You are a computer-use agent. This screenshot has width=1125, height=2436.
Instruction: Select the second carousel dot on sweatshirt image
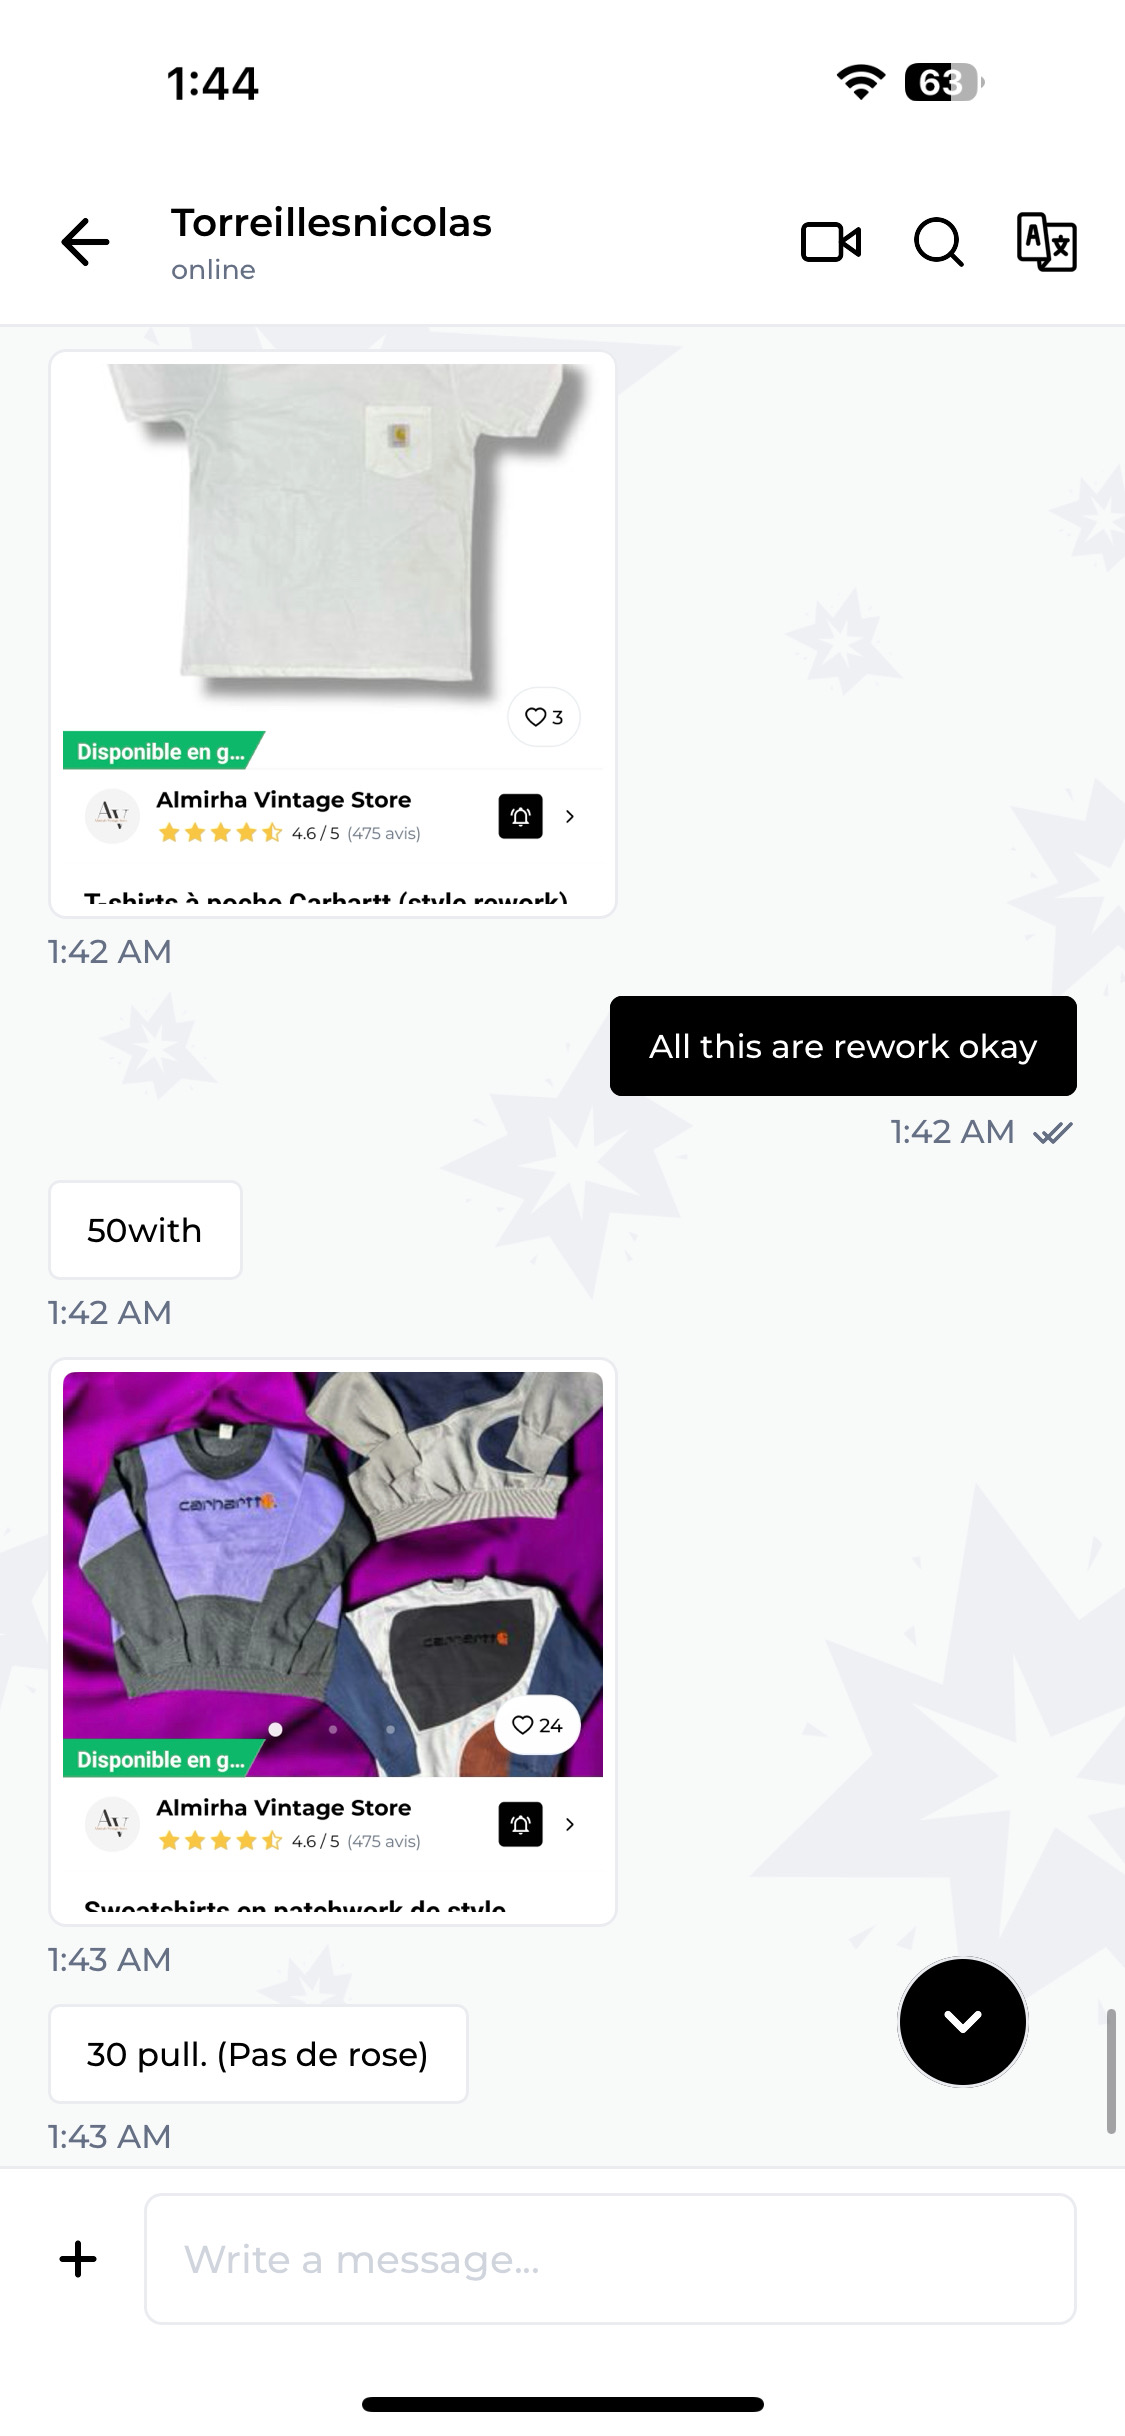(333, 1729)
